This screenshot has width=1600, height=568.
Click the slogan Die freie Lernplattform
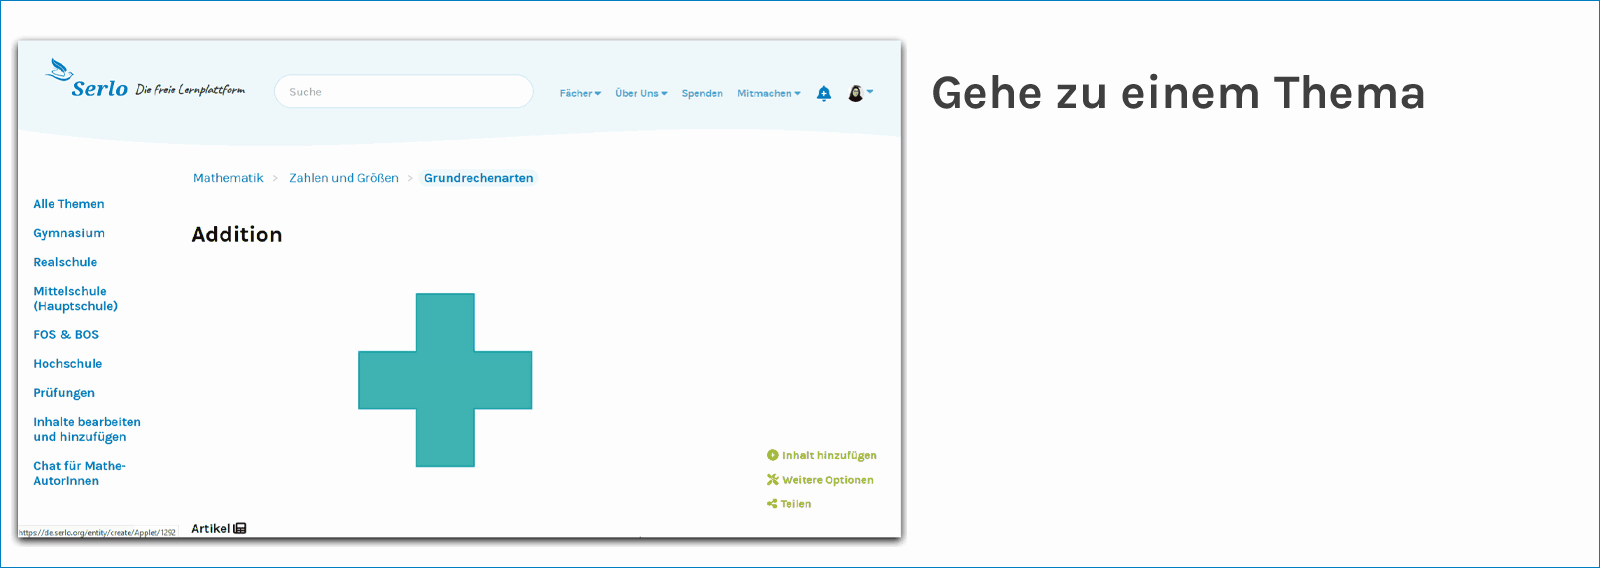(190, 89)
